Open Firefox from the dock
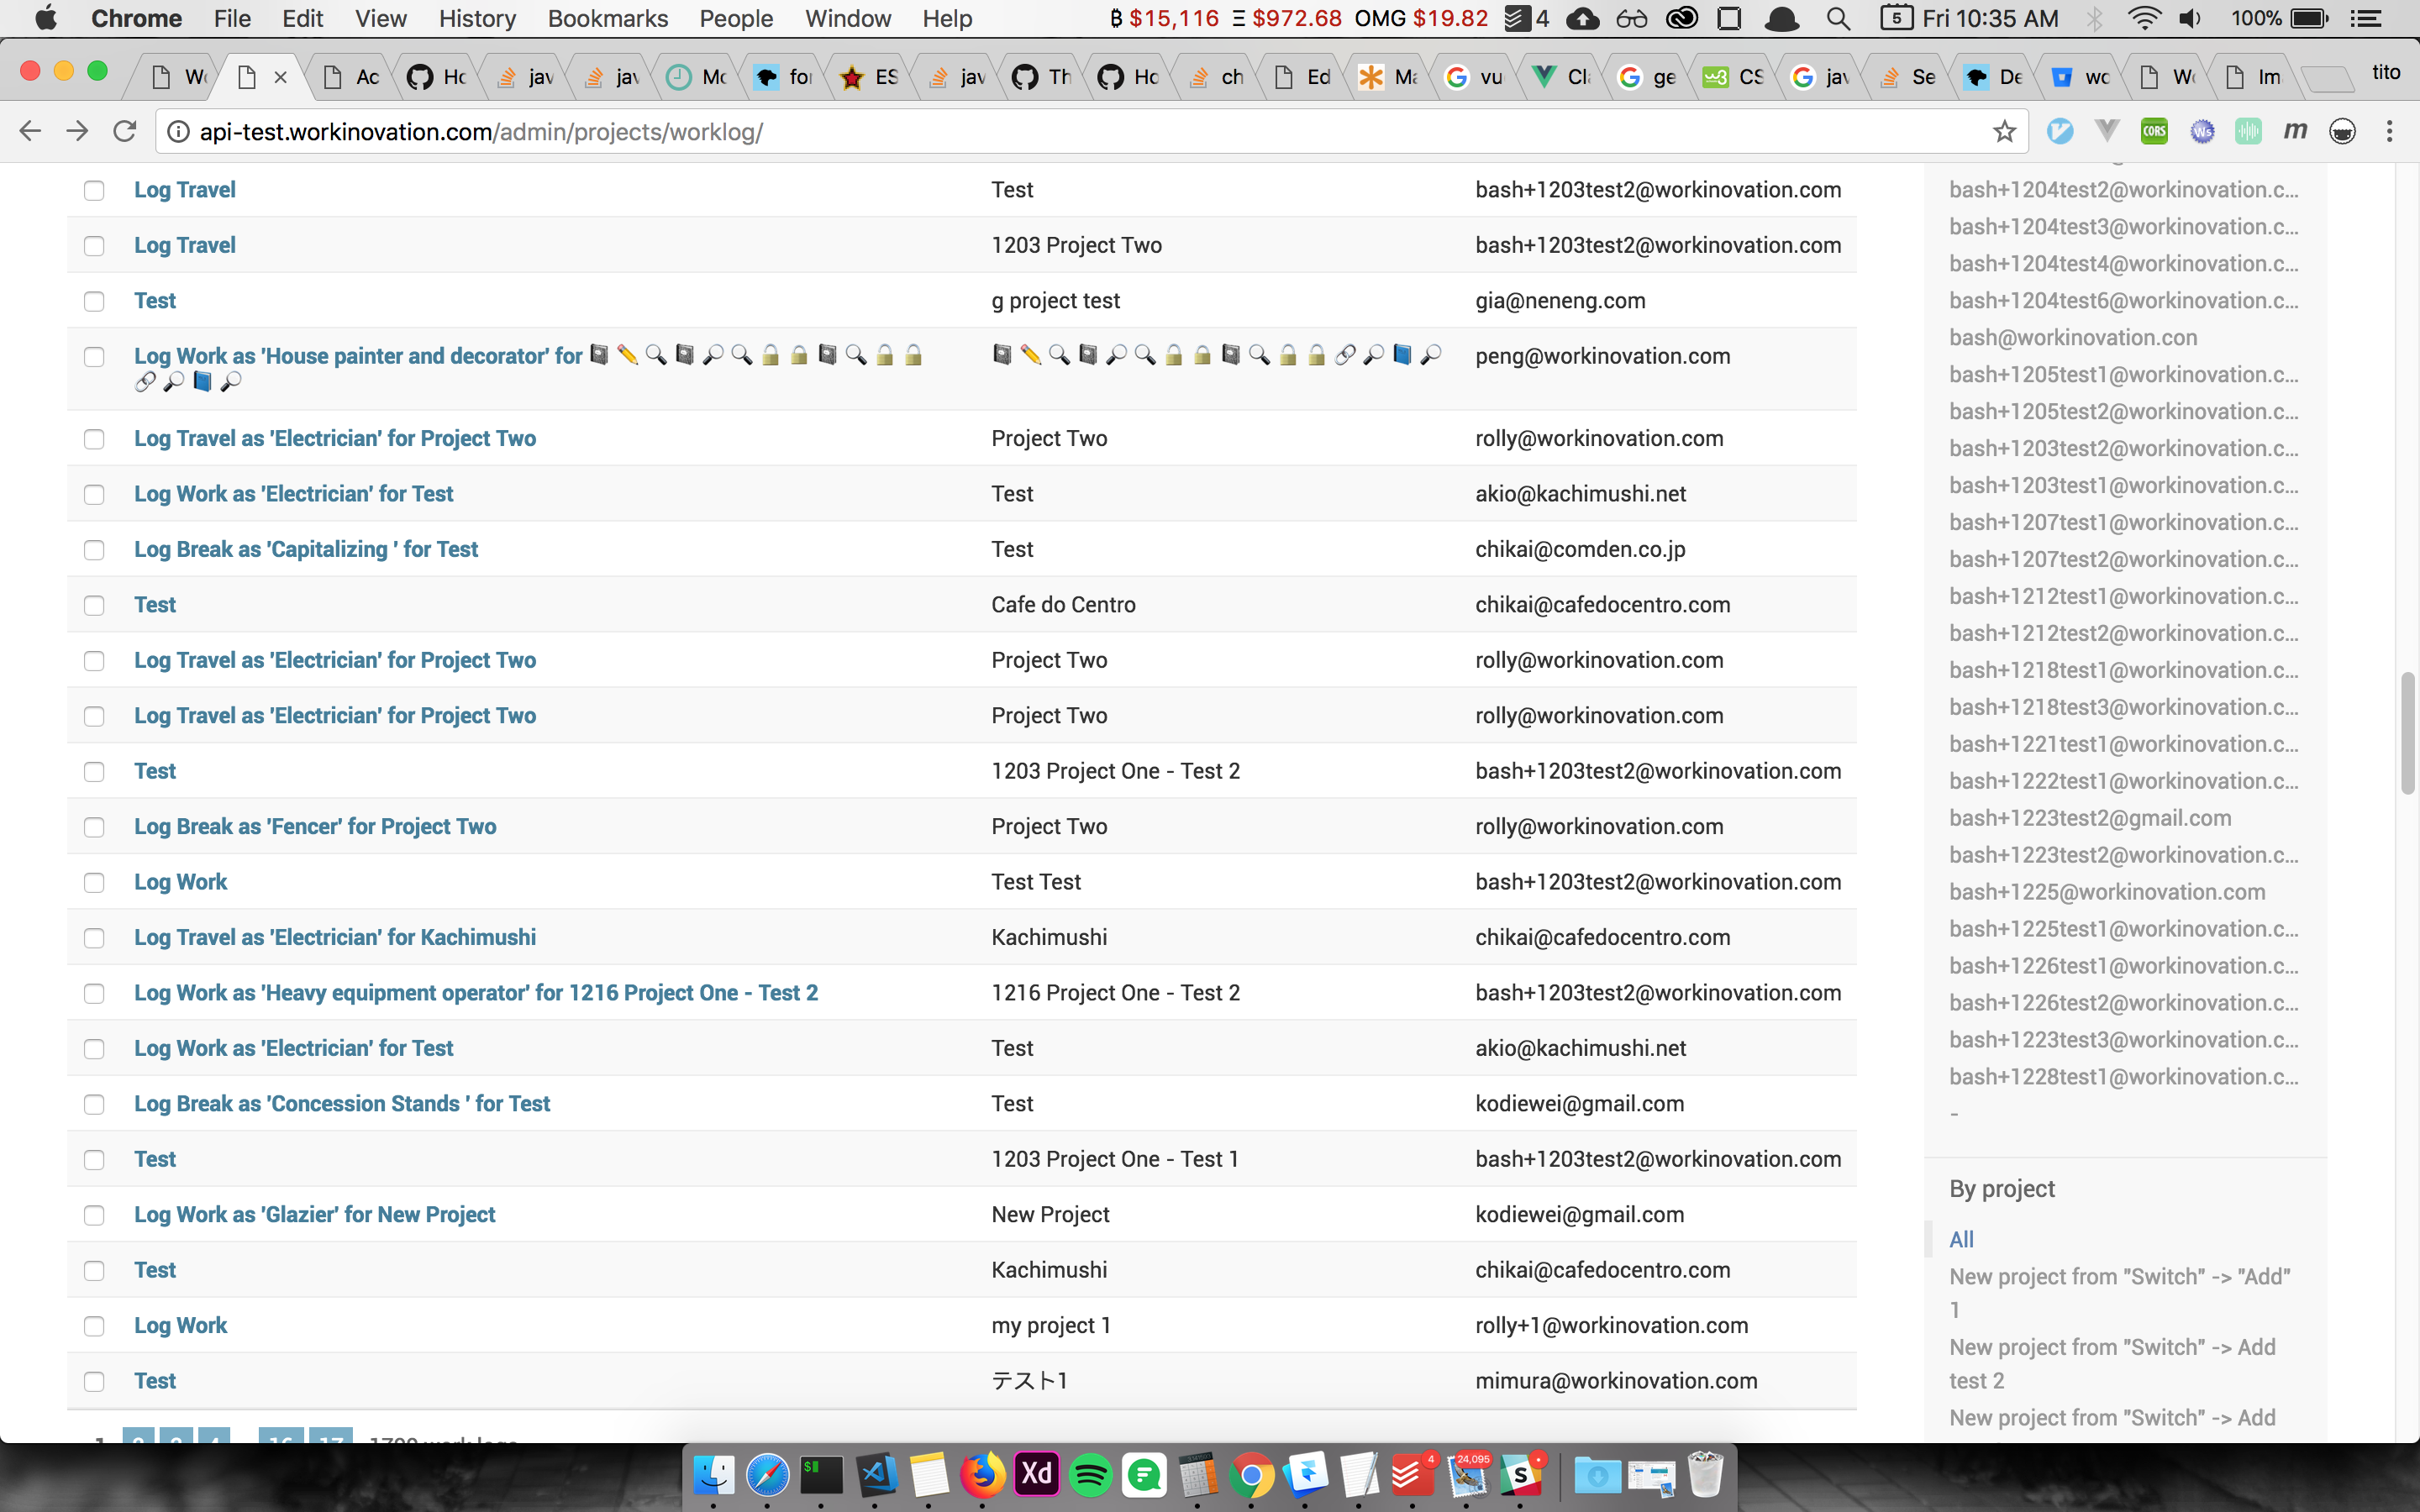This screenshot has height=1512, width=2420. click(x=983, y=1475)
